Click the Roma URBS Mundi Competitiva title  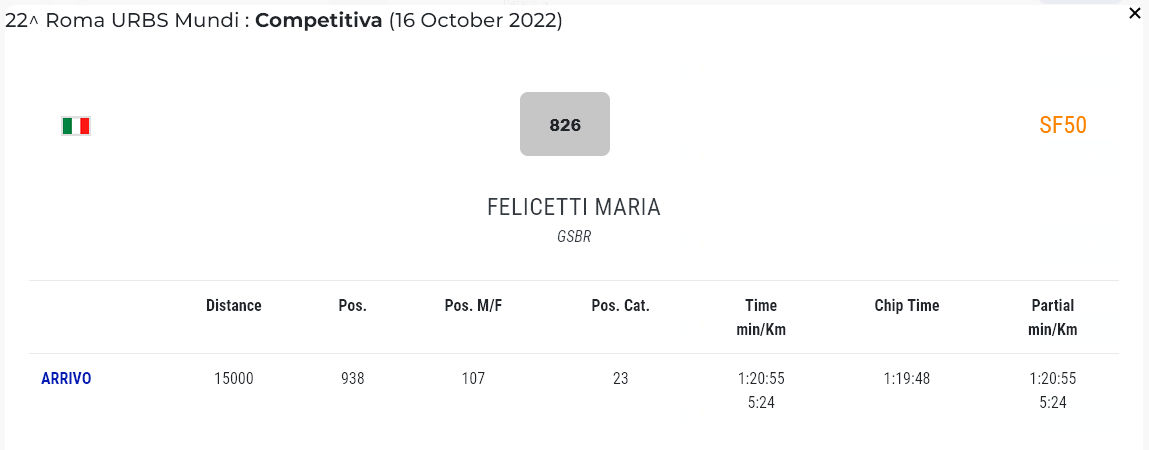(283, 20)
